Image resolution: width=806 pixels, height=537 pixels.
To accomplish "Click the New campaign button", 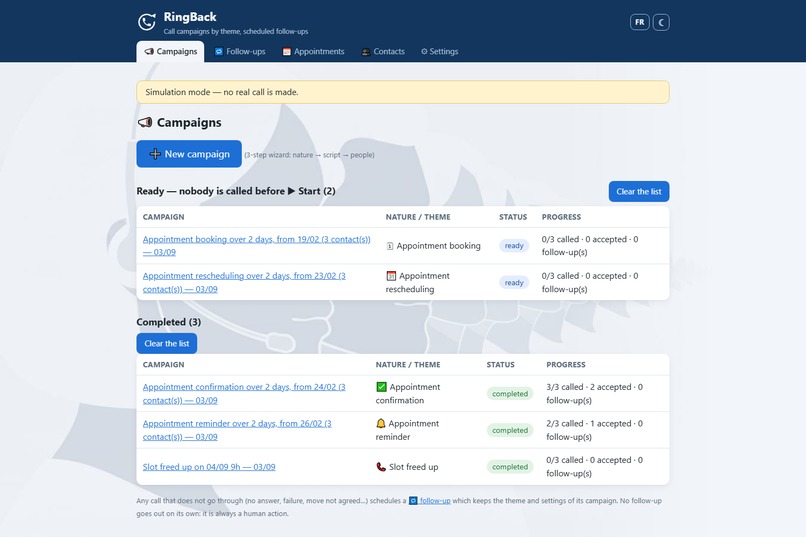I will point(189,154).
